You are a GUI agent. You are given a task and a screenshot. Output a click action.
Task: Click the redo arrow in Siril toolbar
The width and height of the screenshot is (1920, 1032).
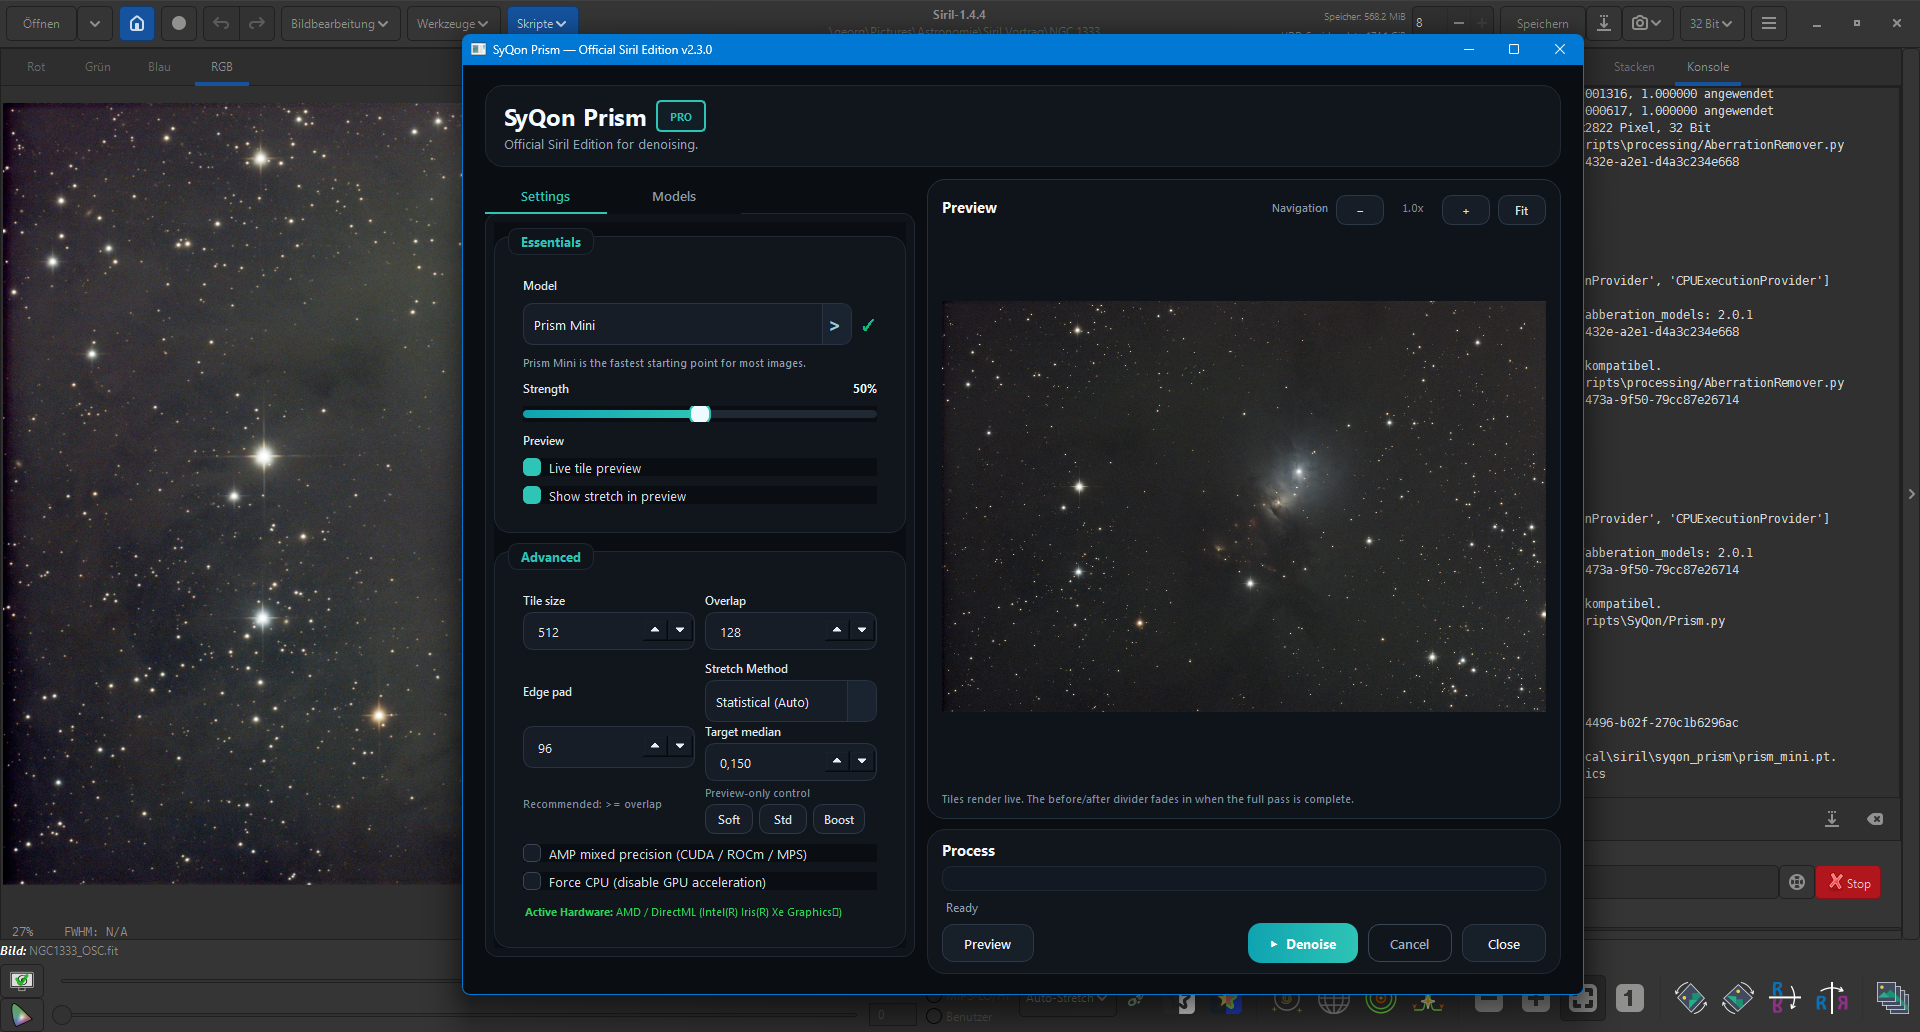tap(257, 23)
